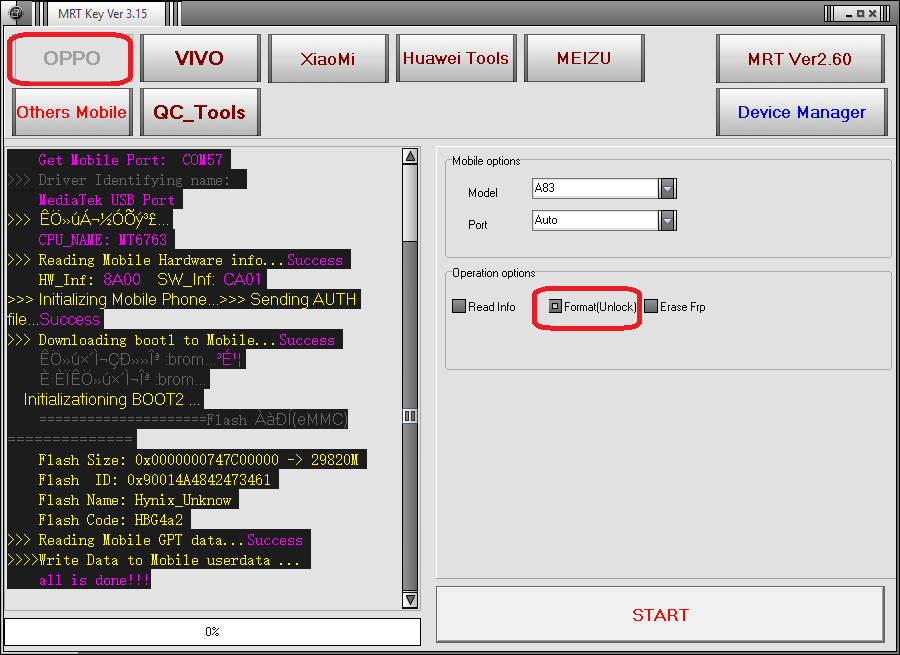Open the XiaoMi brand tools
The height and width of the screenshot is (655, 900).
click(x=328, y=58)
